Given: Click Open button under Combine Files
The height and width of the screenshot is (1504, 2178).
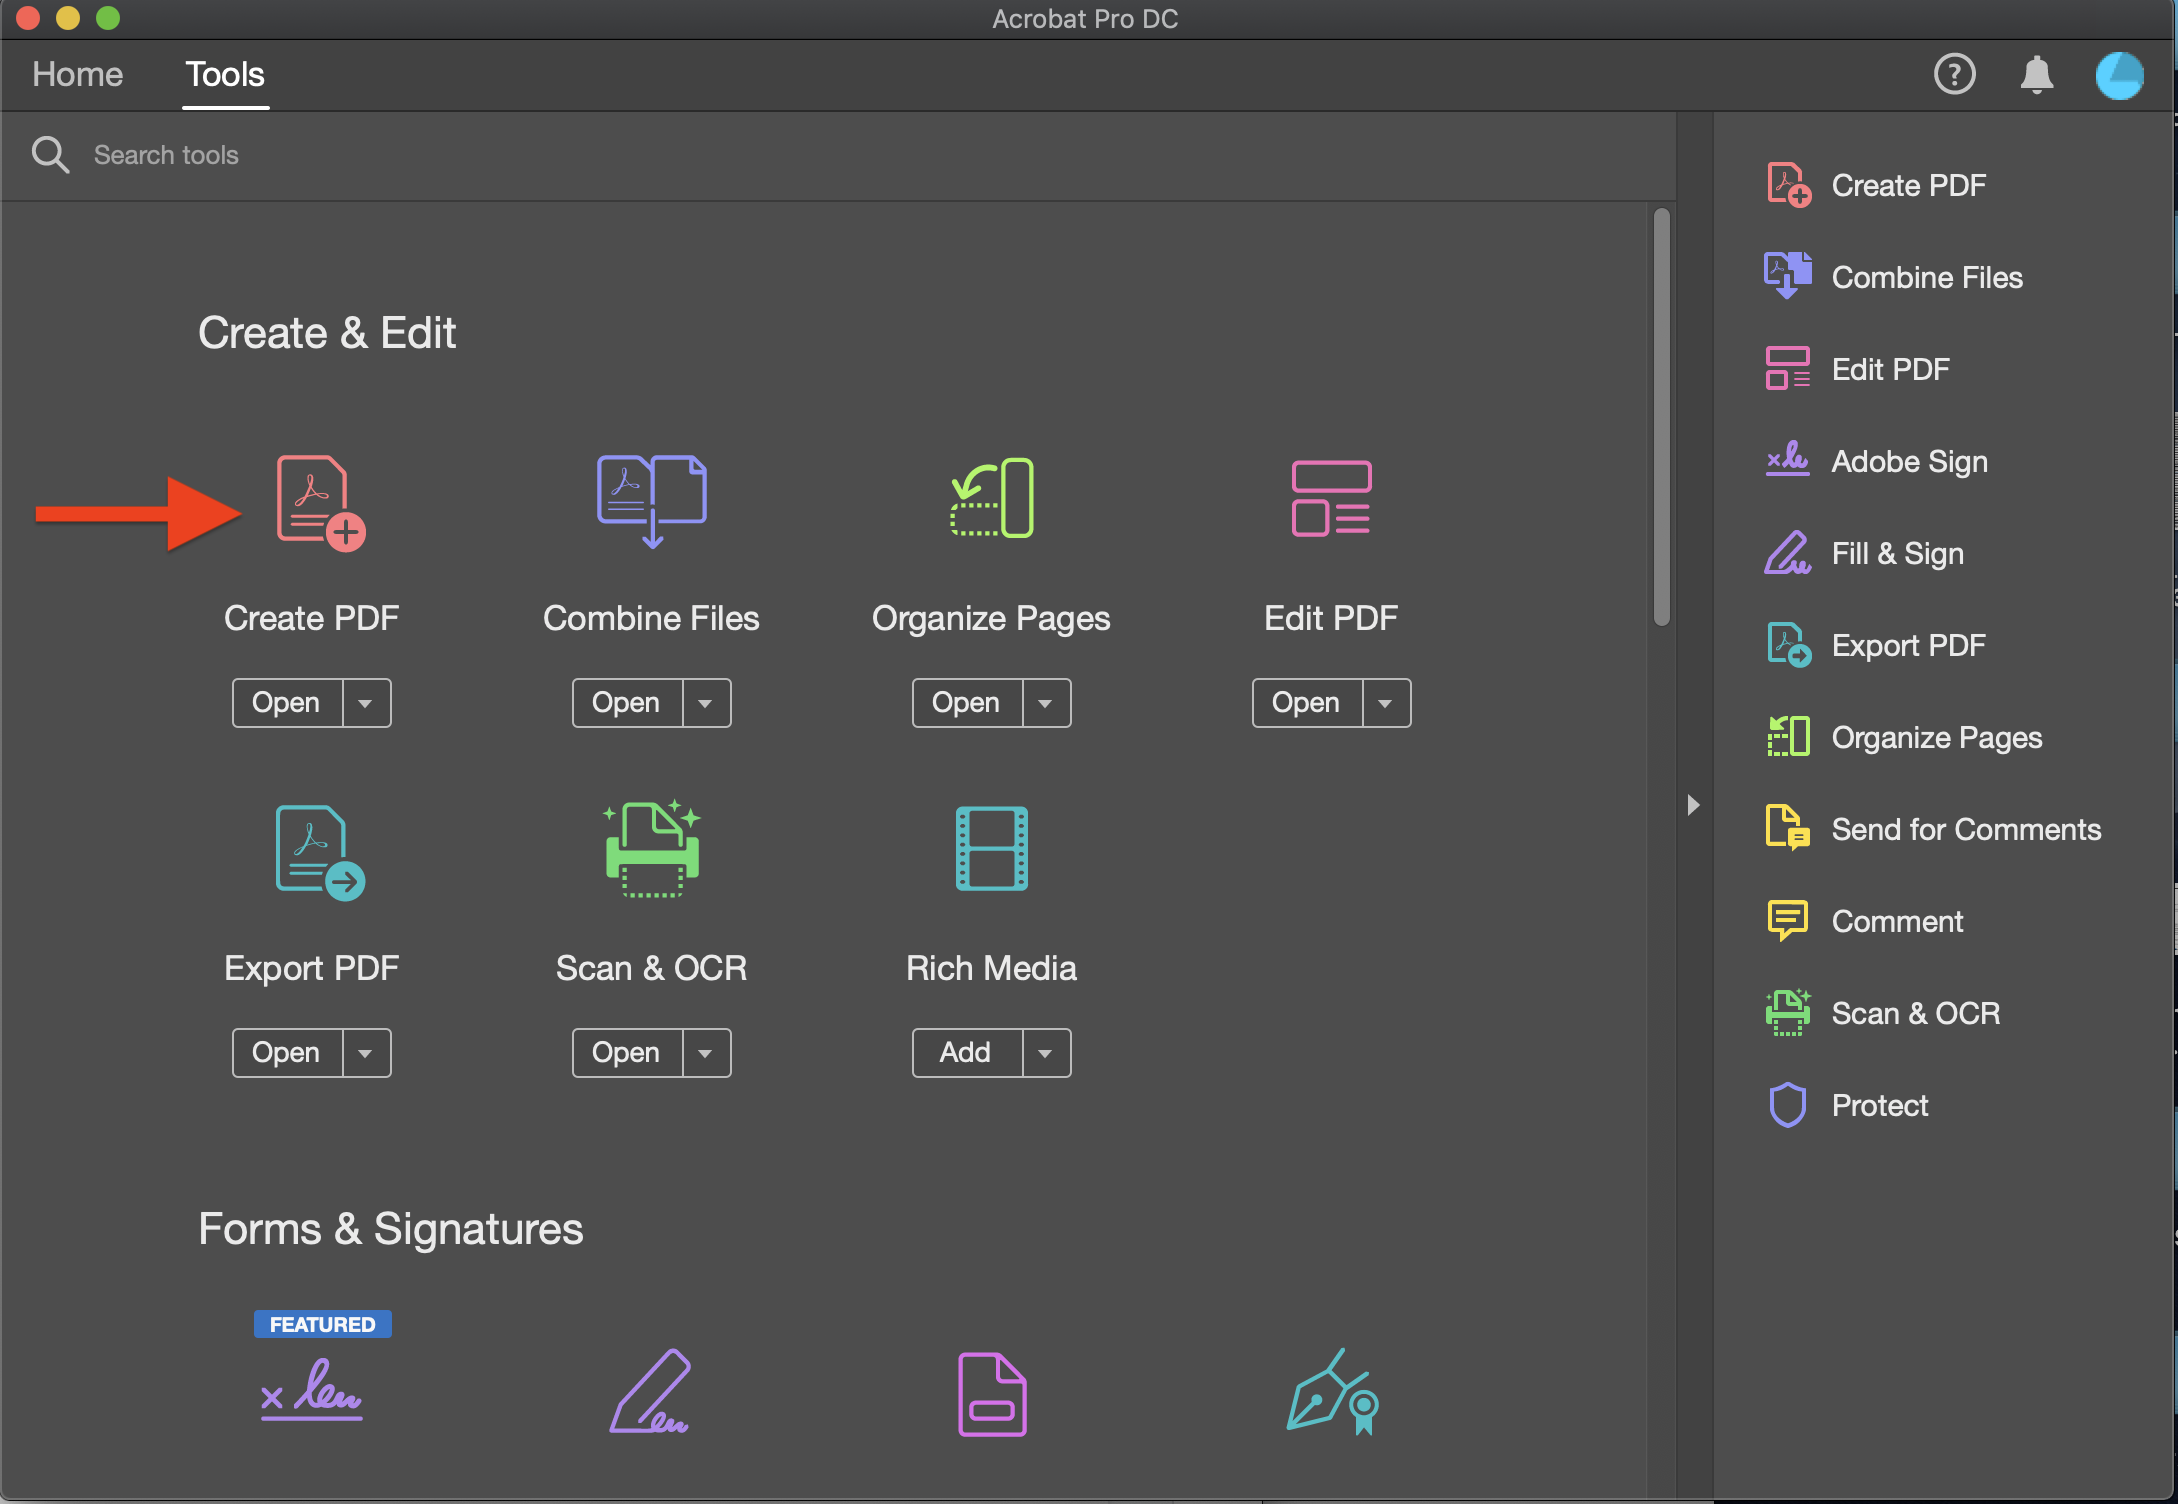Looking at the screenshot, I should (x=627, y=703).
